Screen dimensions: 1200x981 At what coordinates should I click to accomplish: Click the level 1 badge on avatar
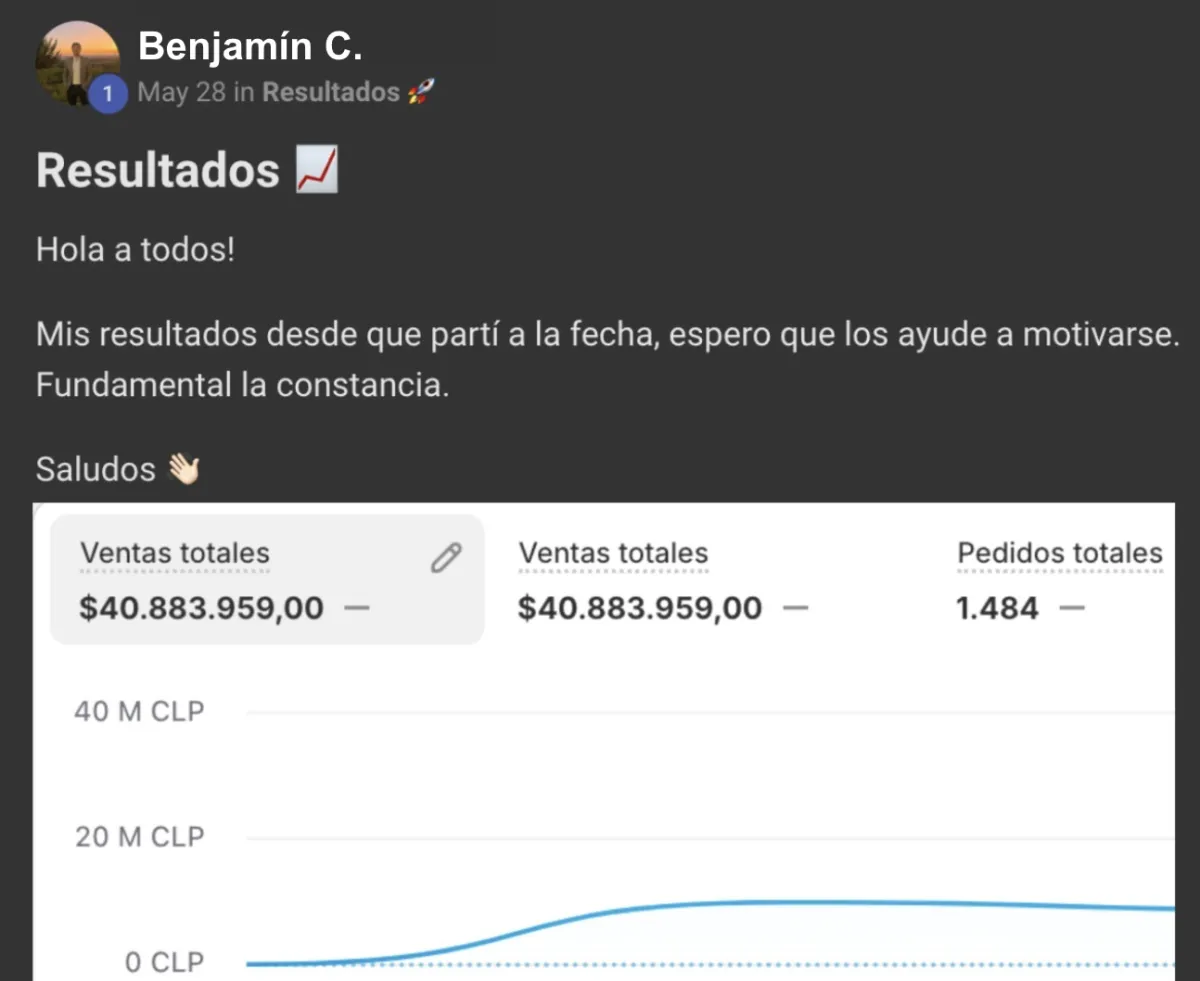pyautogui.click(x=107, y=96)
